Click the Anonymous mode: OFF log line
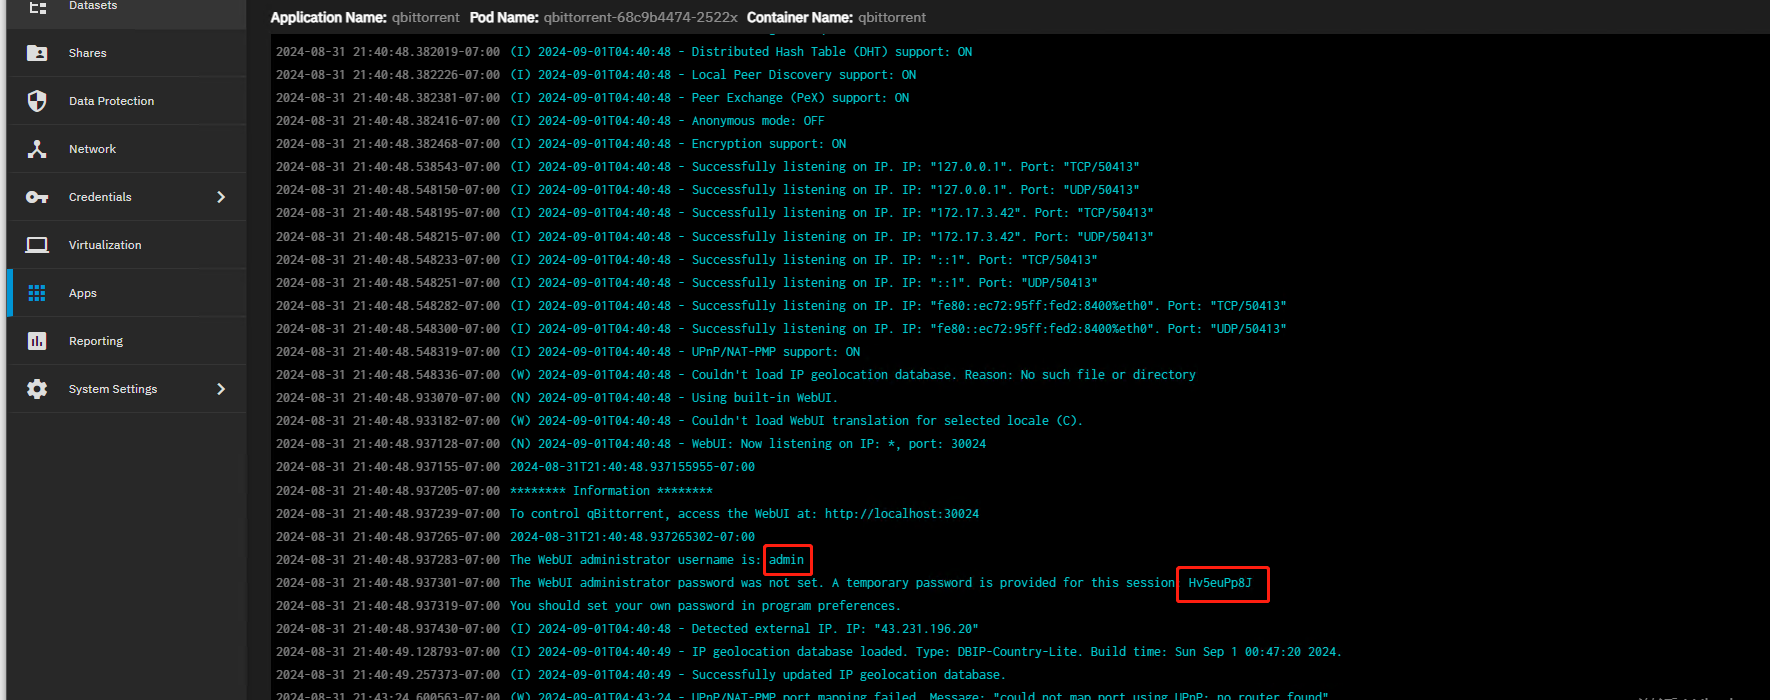The height and width of the screenshot is (700, 1770). click(x=550, y=121)
